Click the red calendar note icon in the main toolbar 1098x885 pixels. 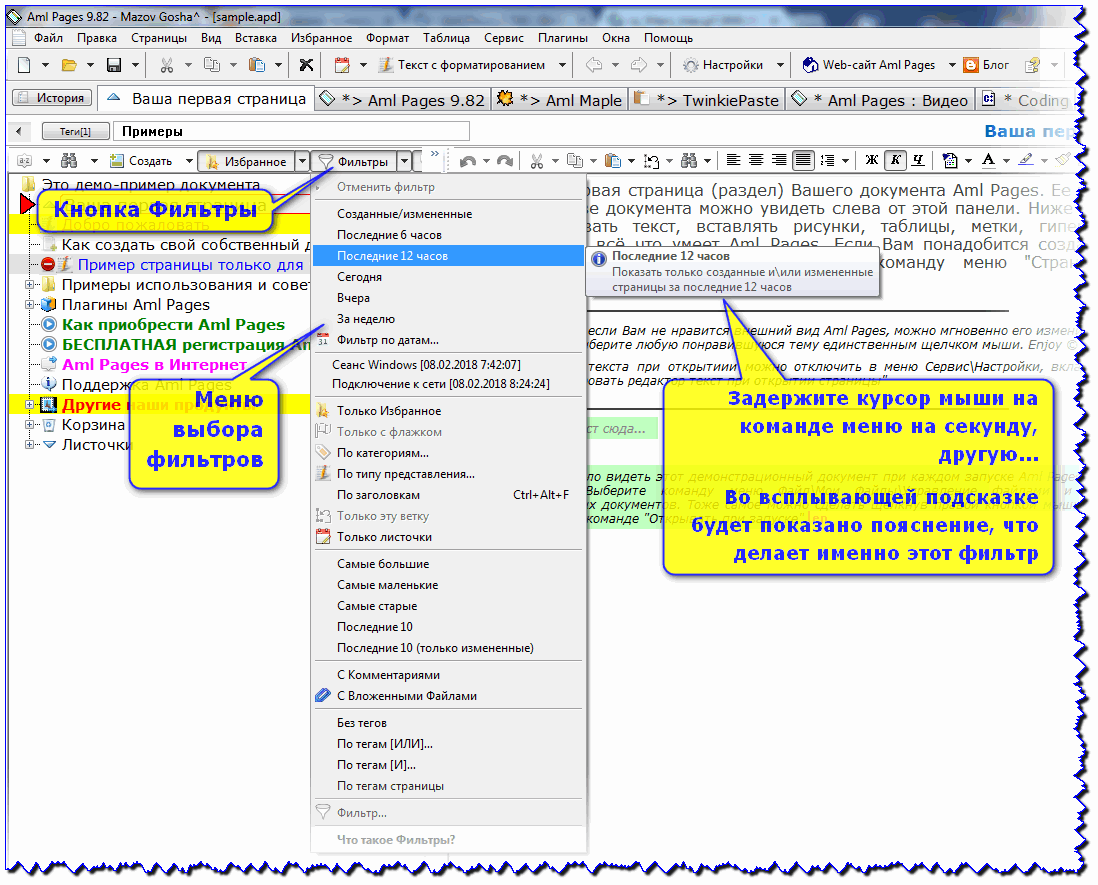pyautogui.click(x=342, y=65)
